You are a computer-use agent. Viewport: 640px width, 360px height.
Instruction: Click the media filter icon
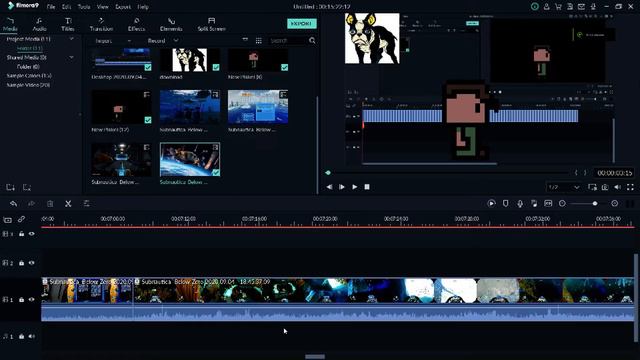[245, 40]
